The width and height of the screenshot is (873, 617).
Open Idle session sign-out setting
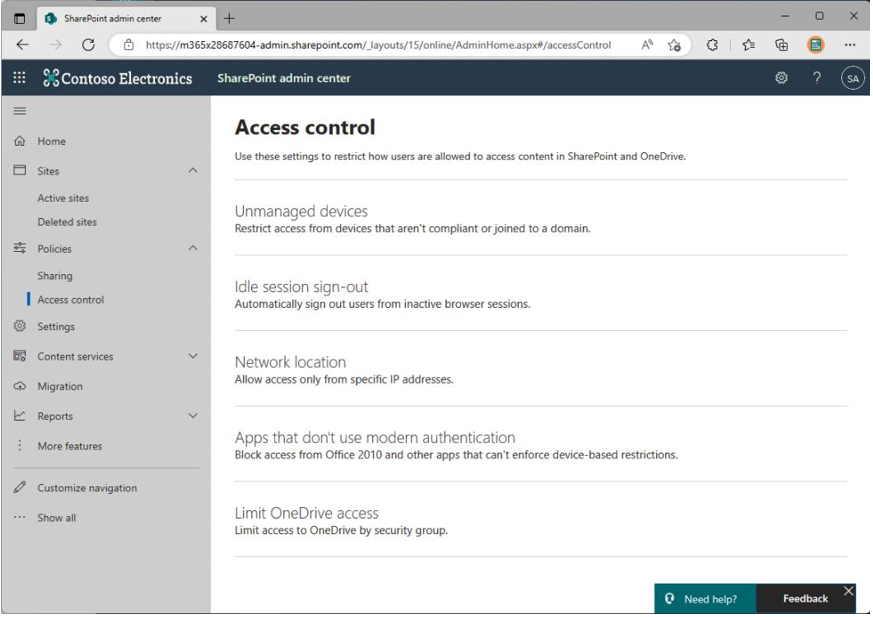click(301, 287)
